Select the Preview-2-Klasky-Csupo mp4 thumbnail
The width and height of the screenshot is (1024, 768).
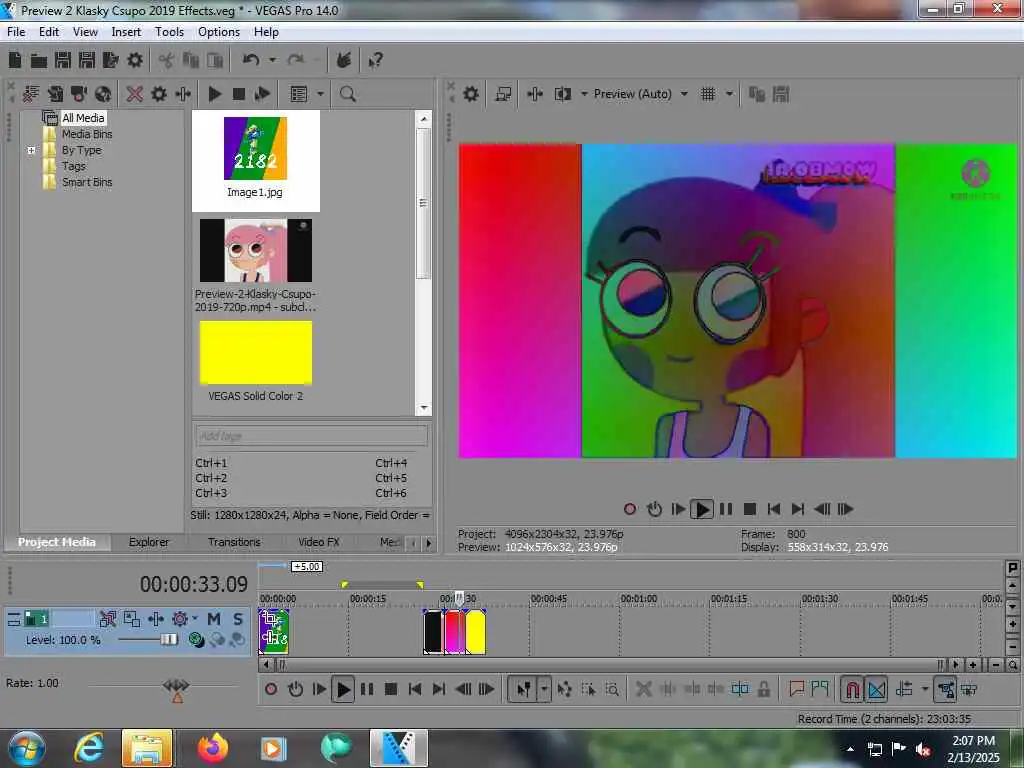point(255,250)
